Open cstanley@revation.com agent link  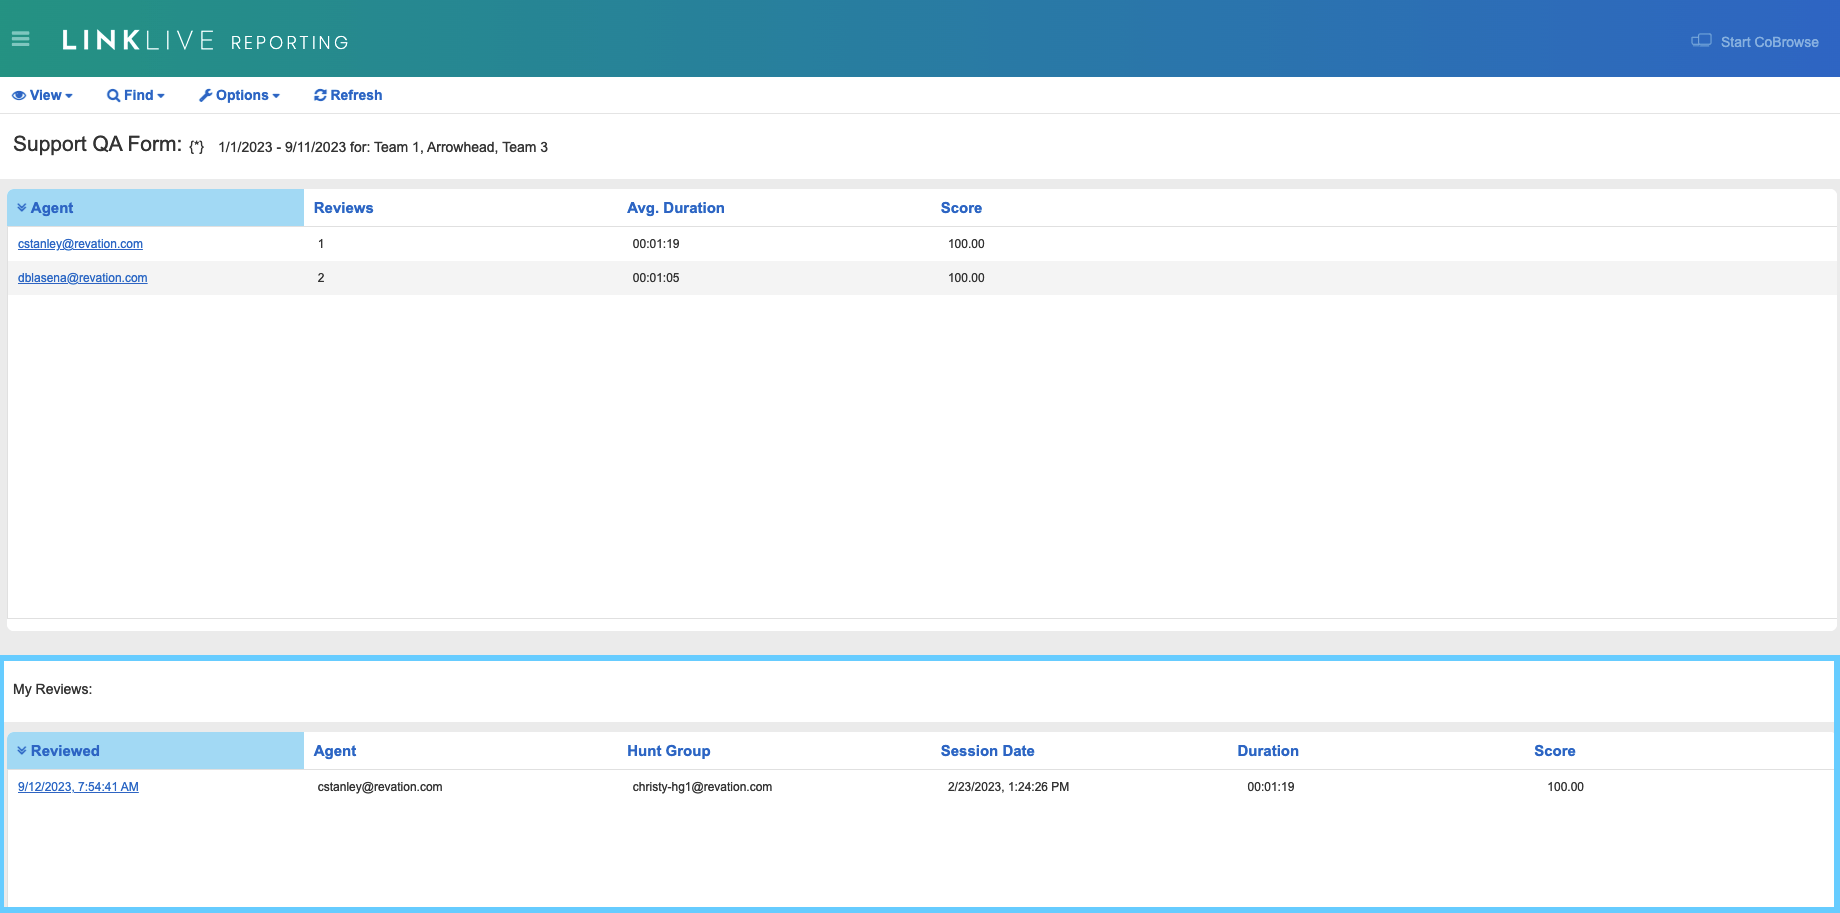(80, 244)
